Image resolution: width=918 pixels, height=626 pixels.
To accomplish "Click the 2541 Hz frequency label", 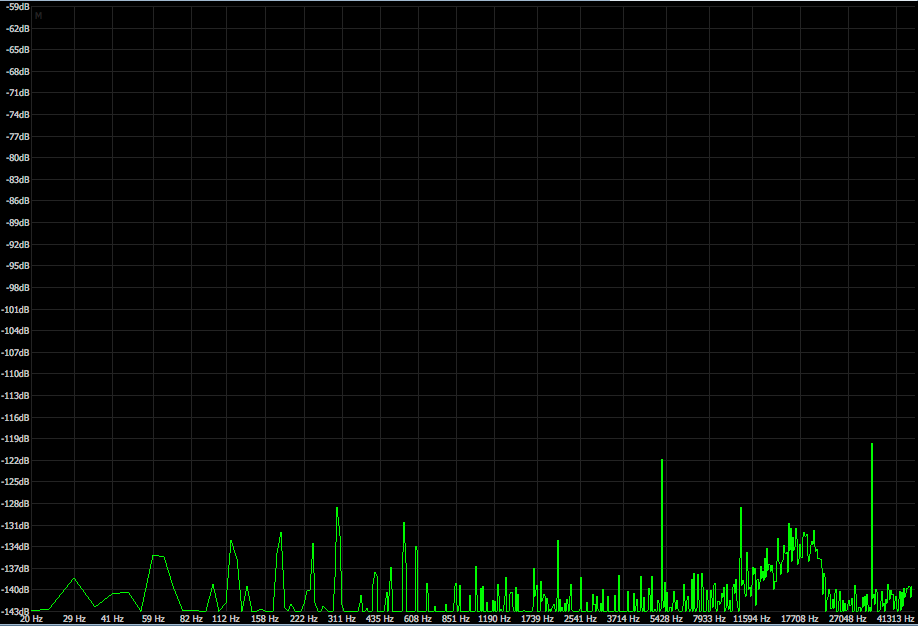I will point(580,618).
